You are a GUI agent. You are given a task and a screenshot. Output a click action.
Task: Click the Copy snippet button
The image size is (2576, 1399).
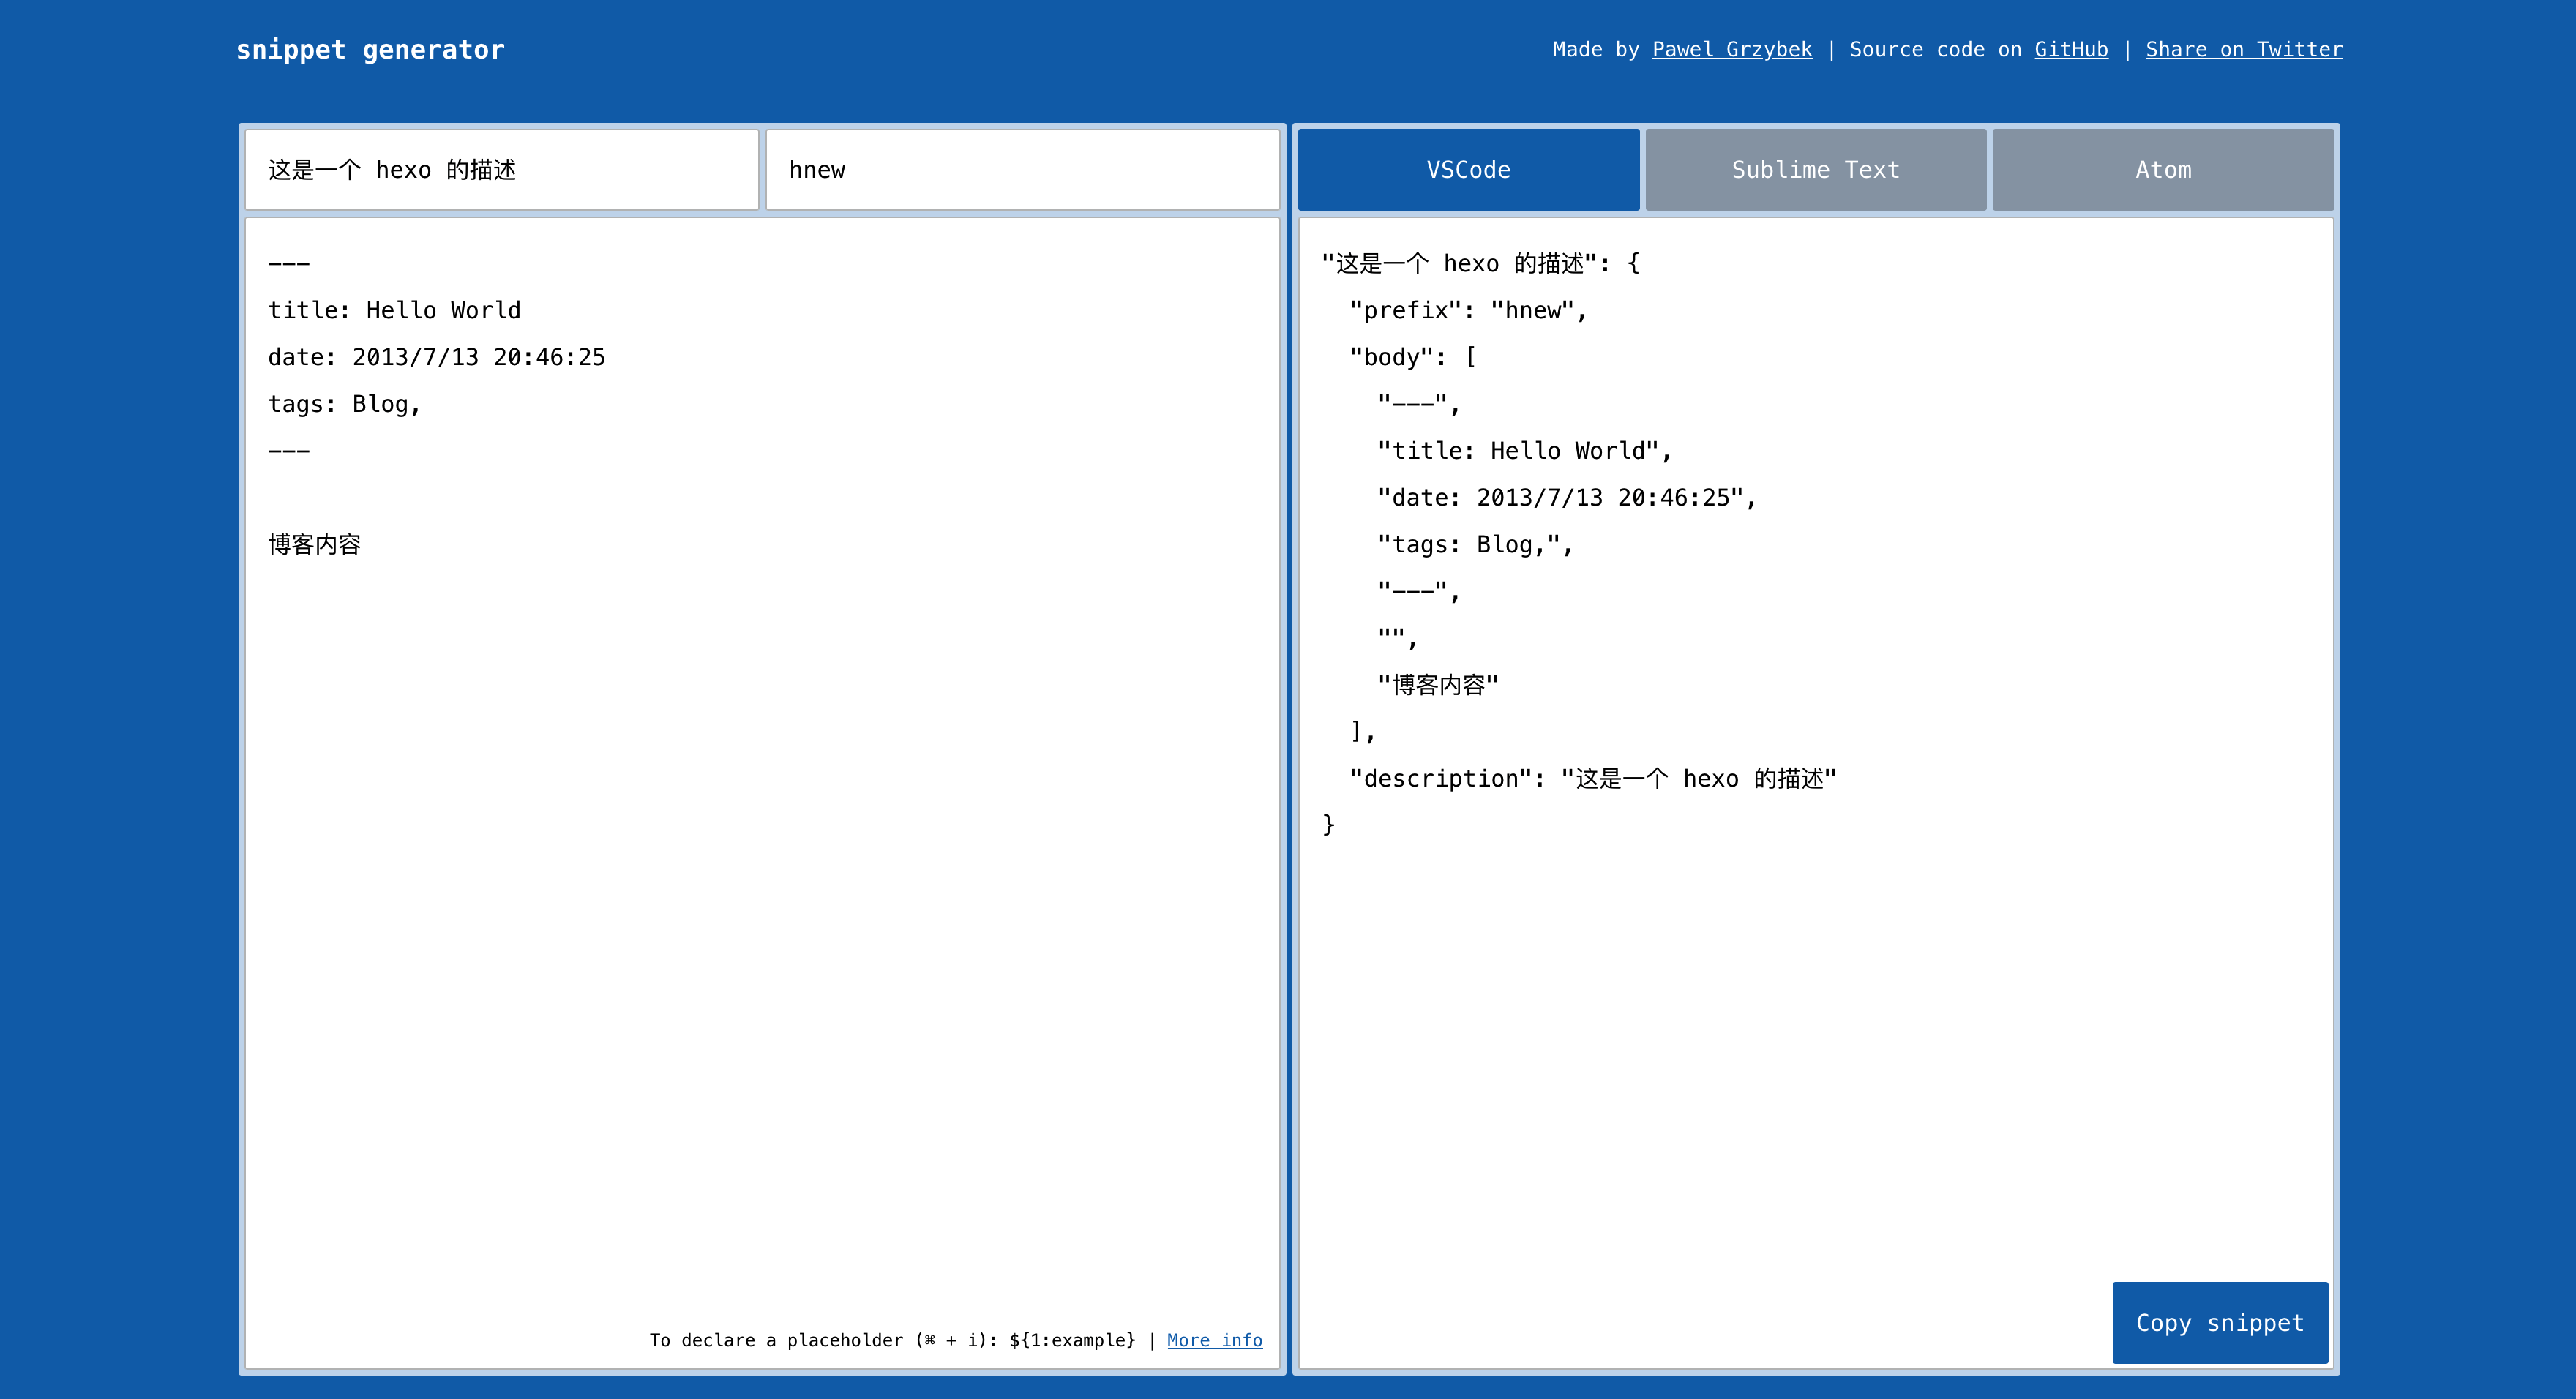point(2219,1322)
